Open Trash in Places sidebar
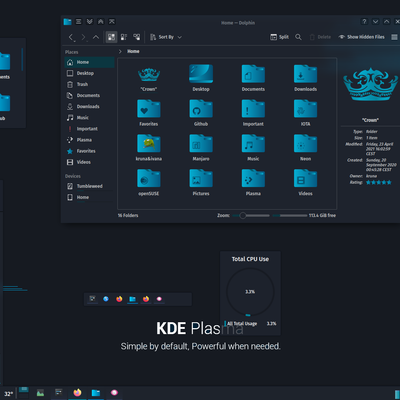 [89, 84]
